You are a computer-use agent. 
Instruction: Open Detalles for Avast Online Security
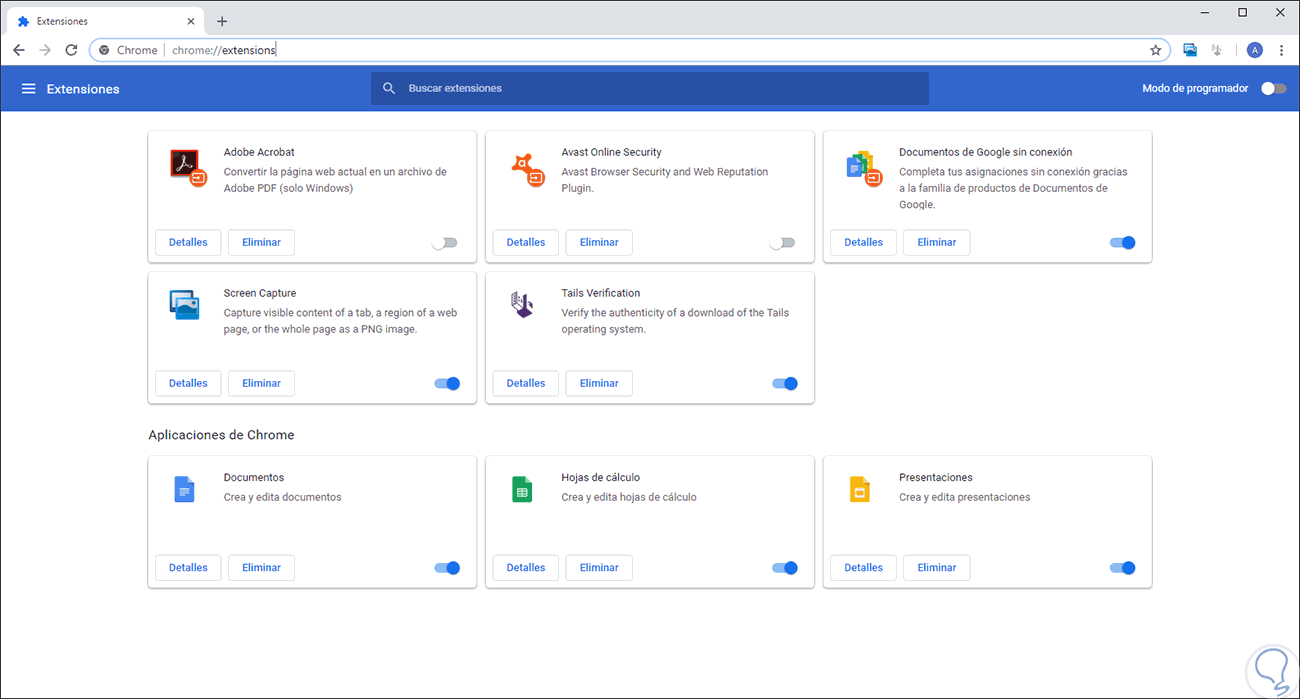point(526,242)
